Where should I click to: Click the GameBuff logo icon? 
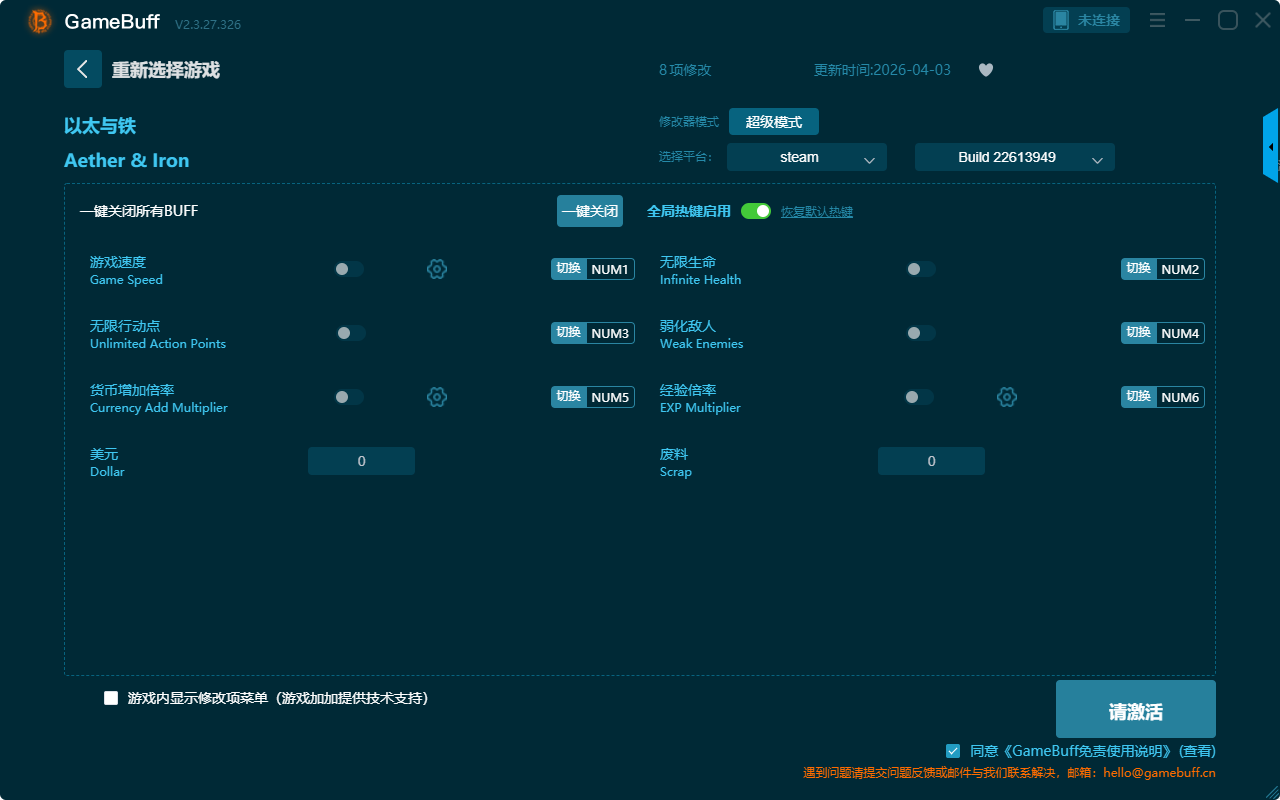click(x=40, y=21)
